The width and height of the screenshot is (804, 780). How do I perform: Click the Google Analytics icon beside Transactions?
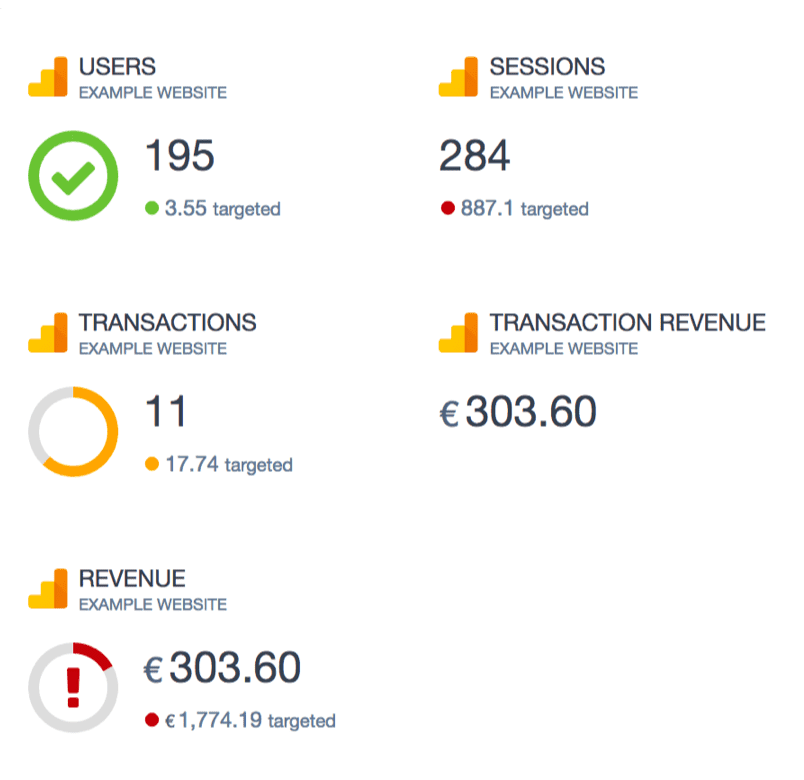[48, 333]
